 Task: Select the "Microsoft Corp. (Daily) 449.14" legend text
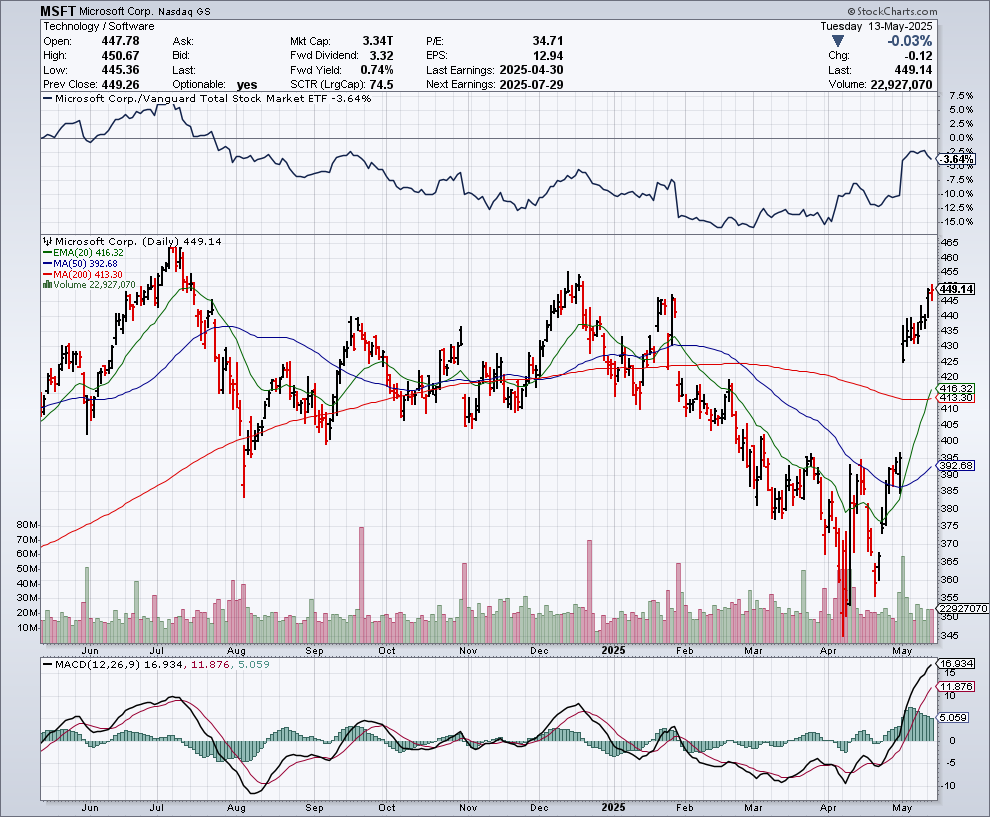coord(138,241)
